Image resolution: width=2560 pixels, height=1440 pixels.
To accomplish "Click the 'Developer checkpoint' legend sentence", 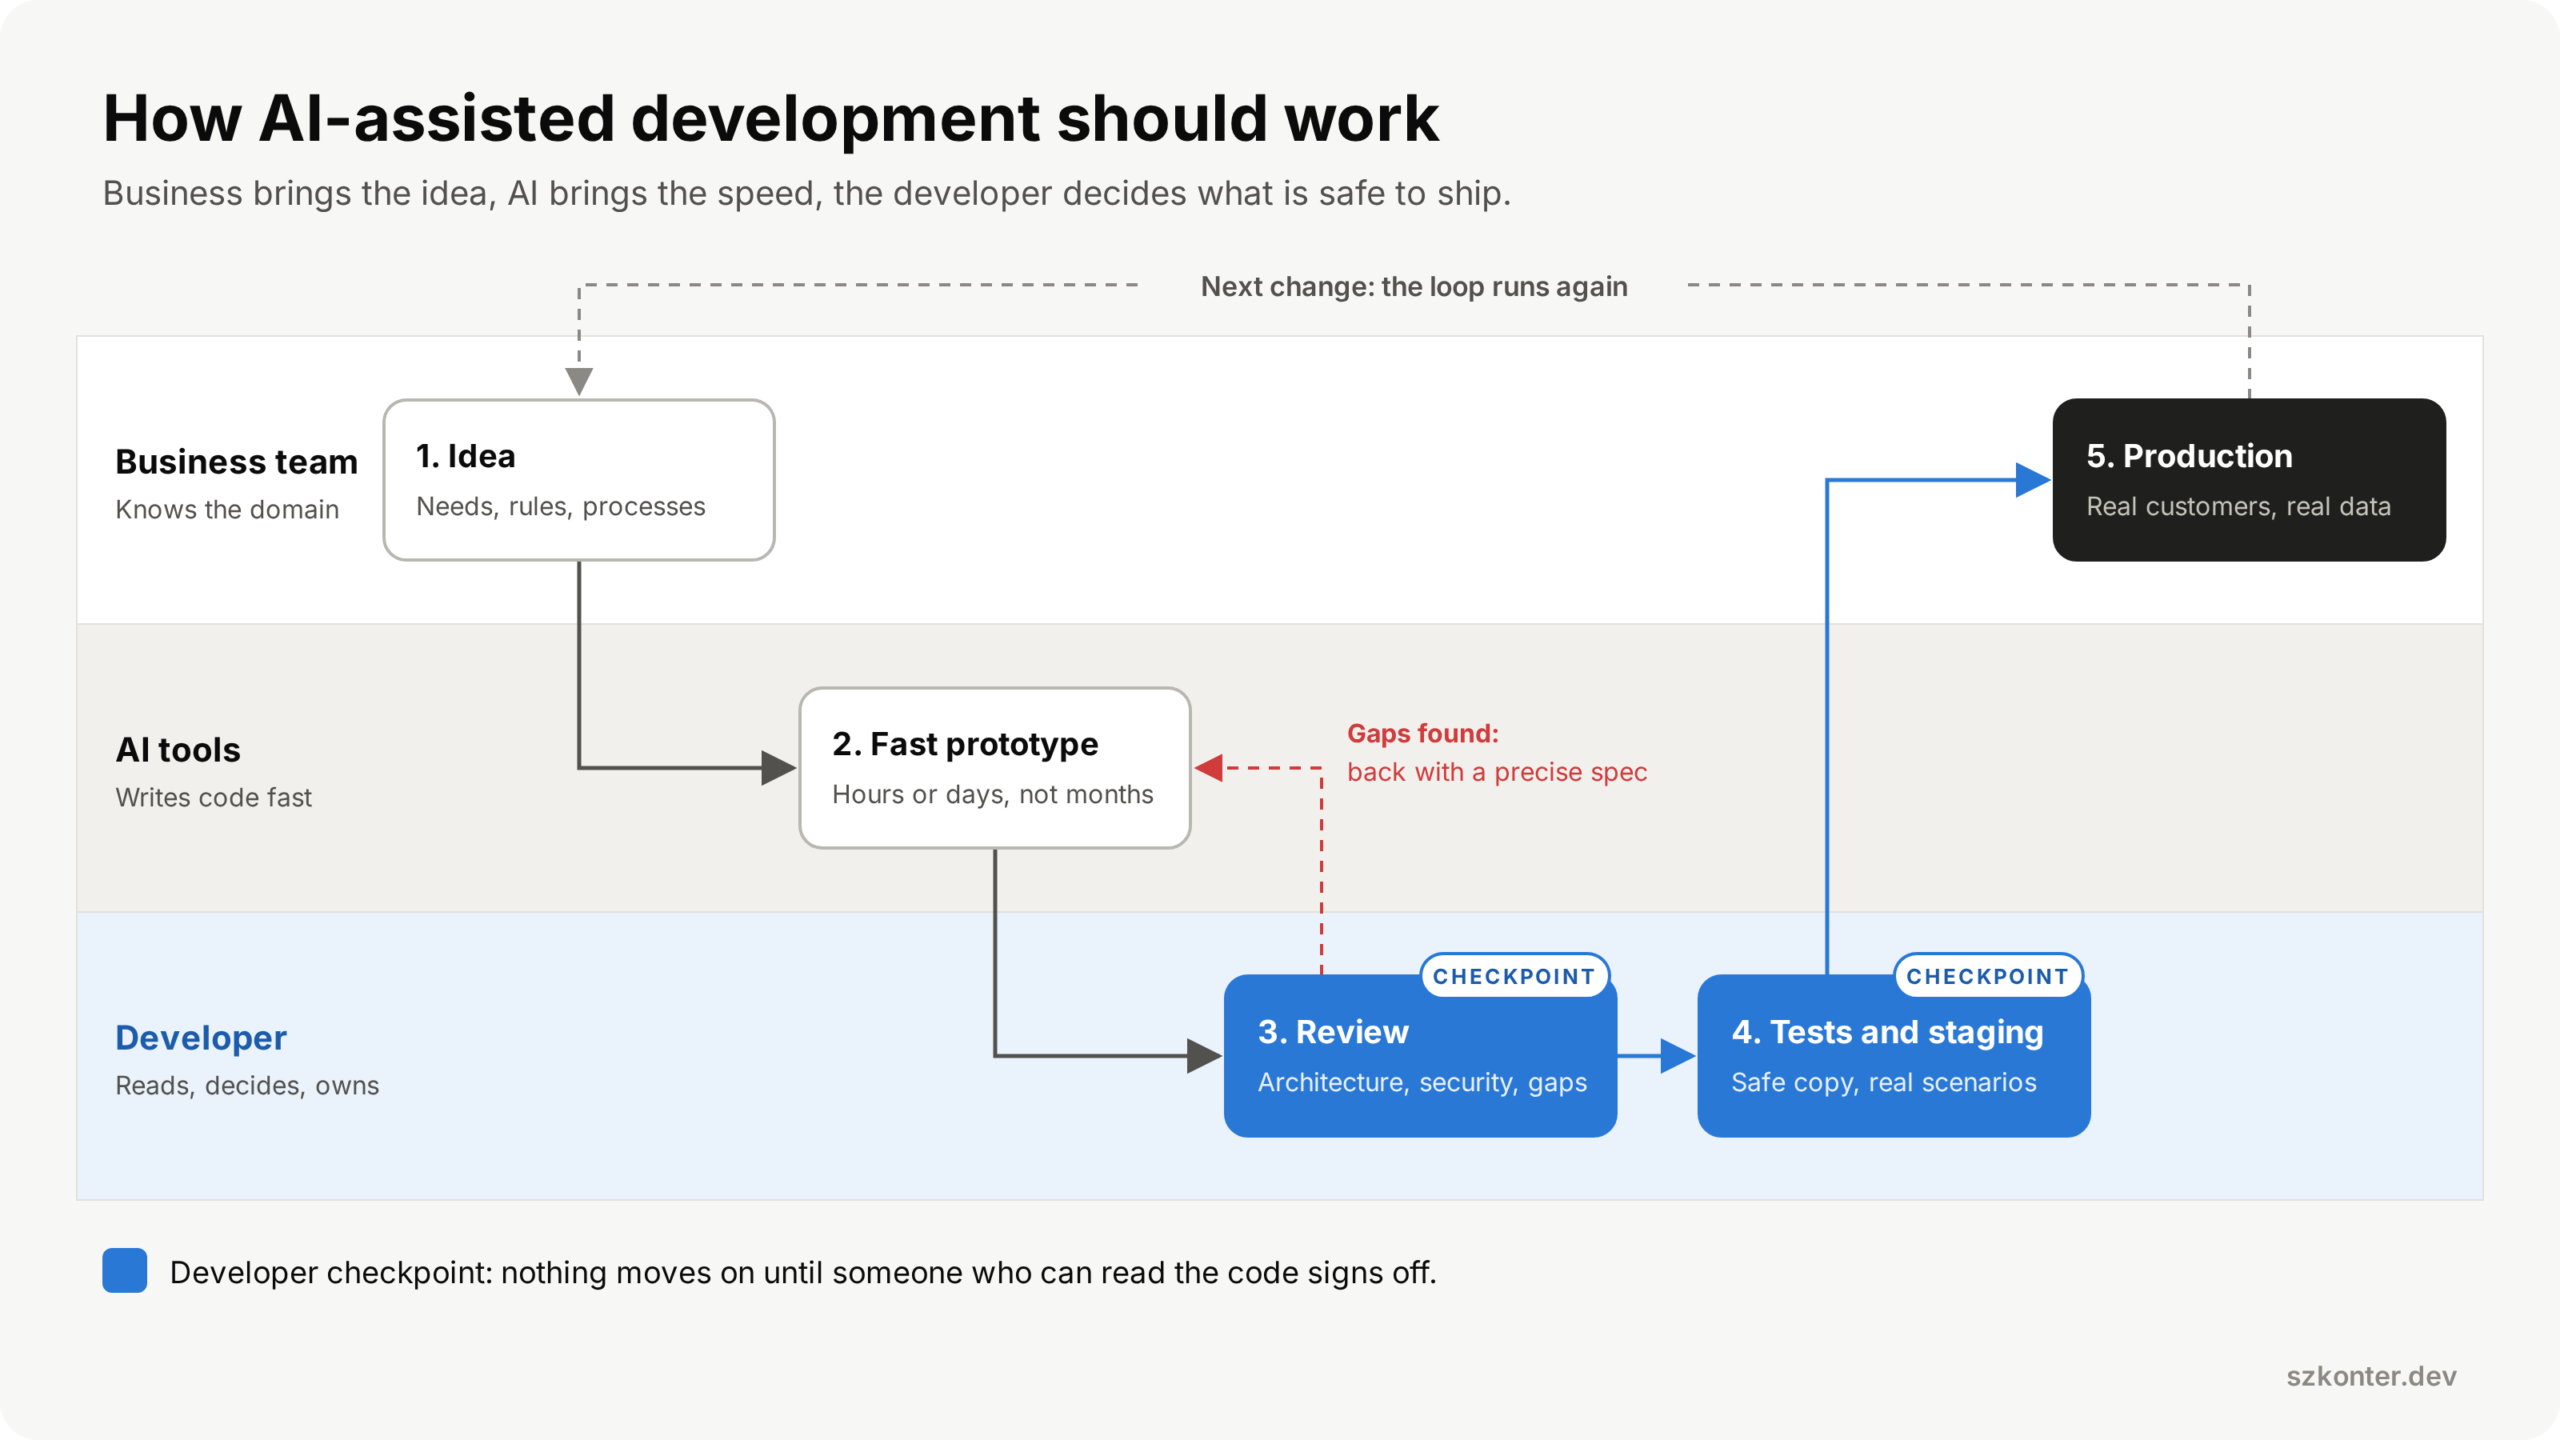I will [803, 1273].
